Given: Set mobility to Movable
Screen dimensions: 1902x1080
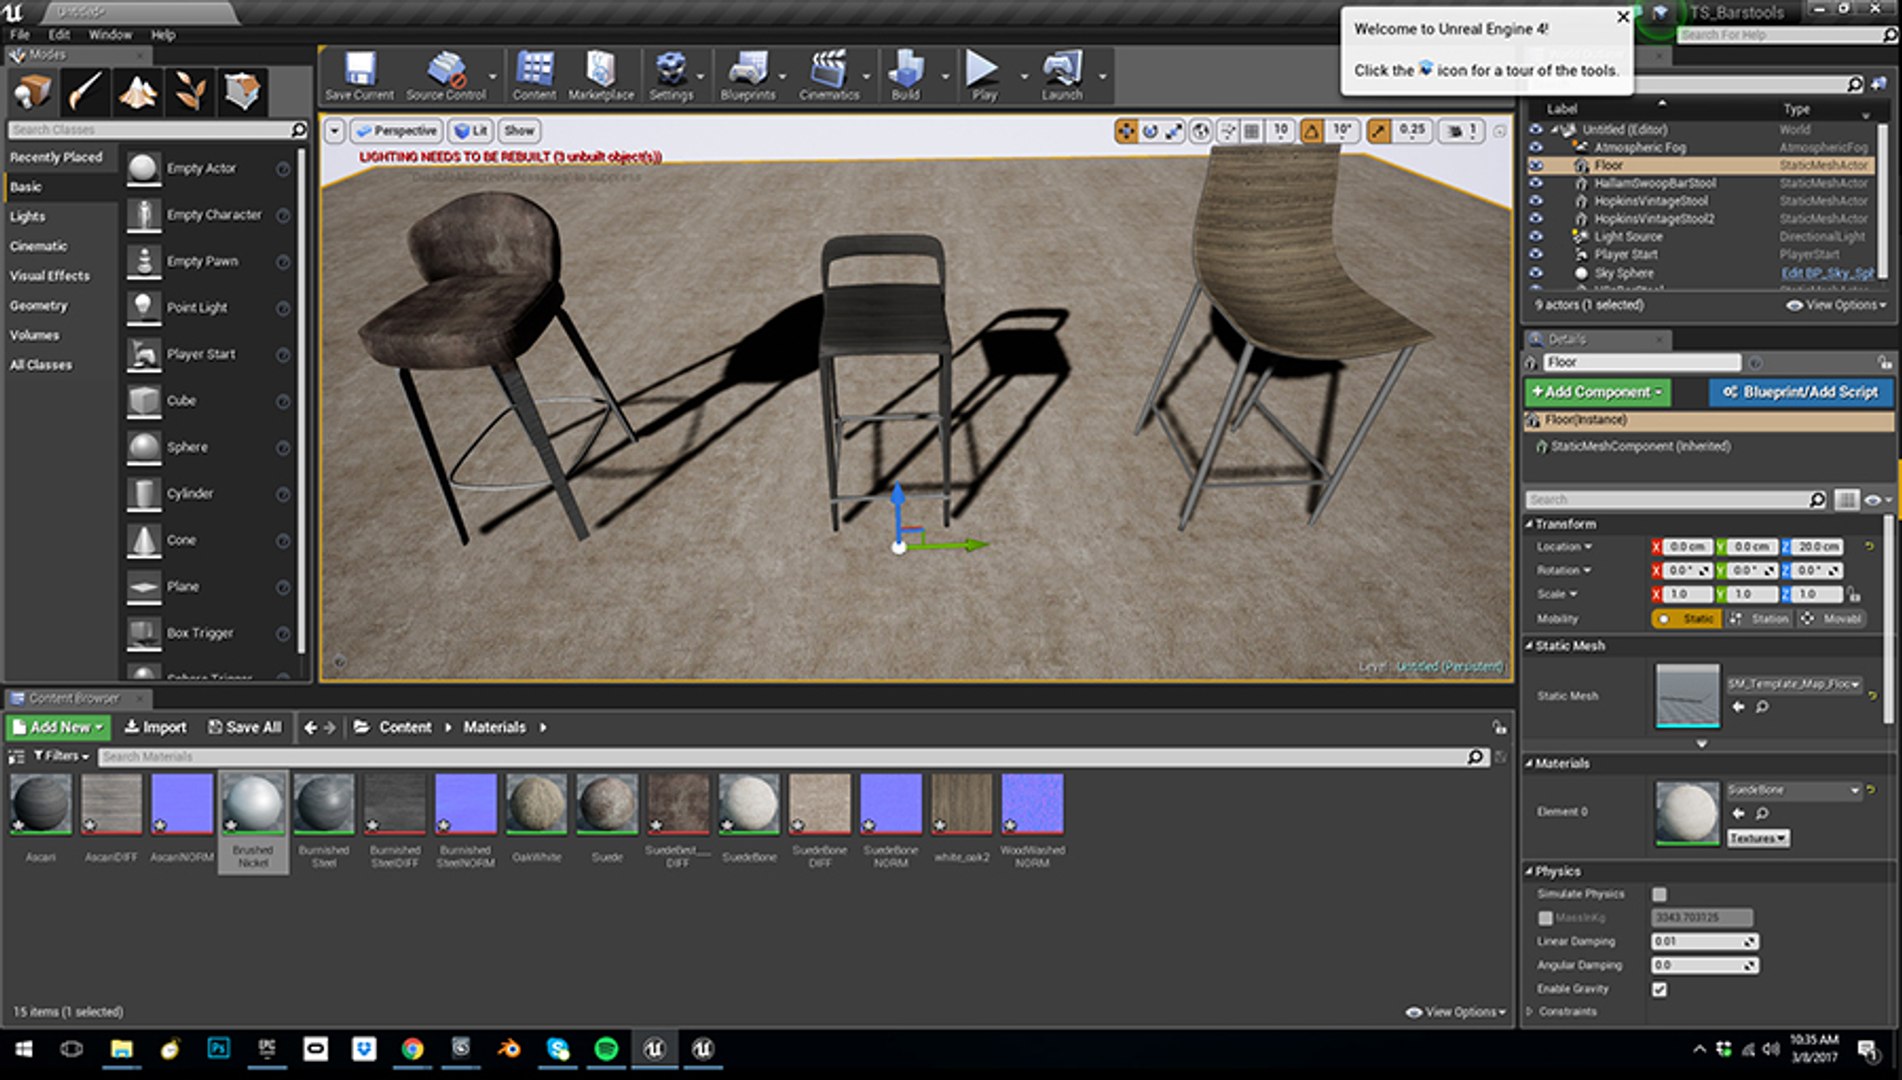Looking at the screenshot, I should tap(1832, 619).
